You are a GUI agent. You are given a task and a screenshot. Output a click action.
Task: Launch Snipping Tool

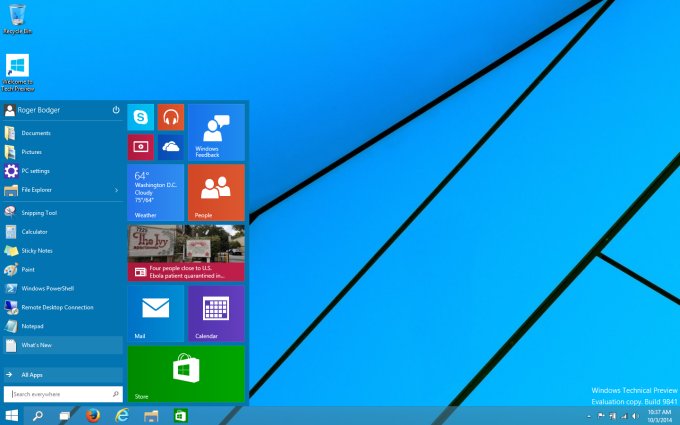point(63,212)
